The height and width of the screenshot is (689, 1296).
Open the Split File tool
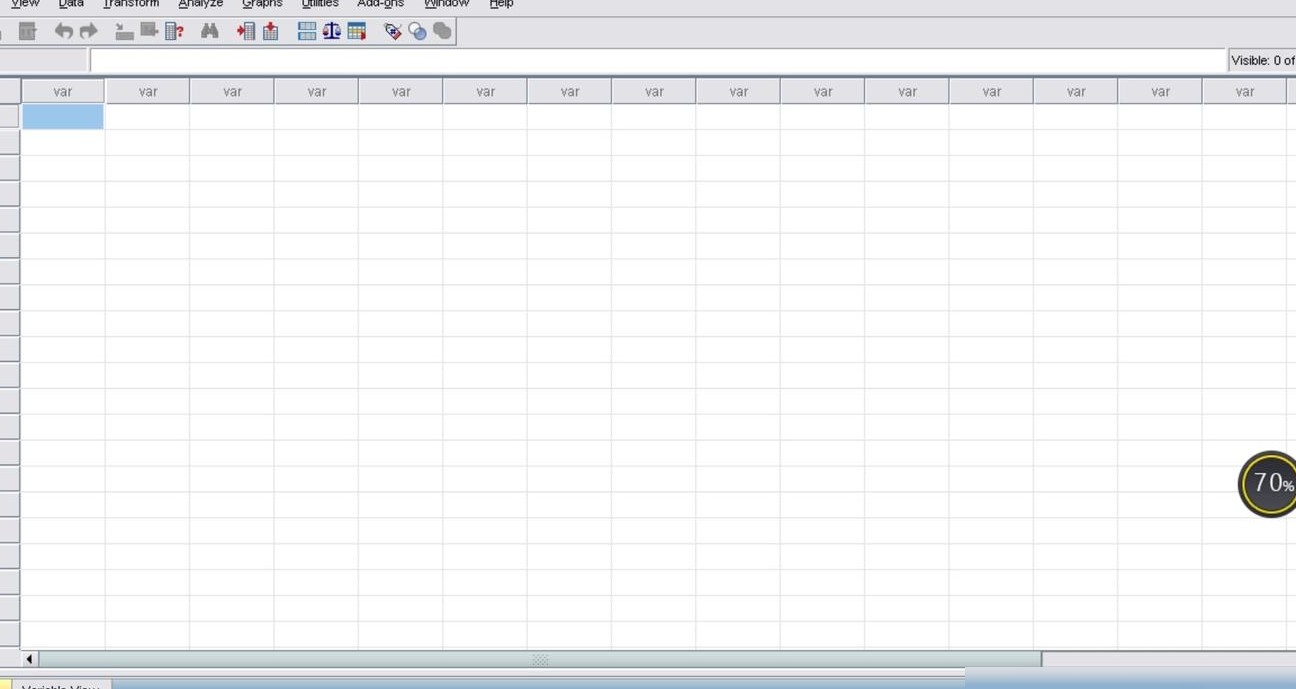[x=307, y=31]
